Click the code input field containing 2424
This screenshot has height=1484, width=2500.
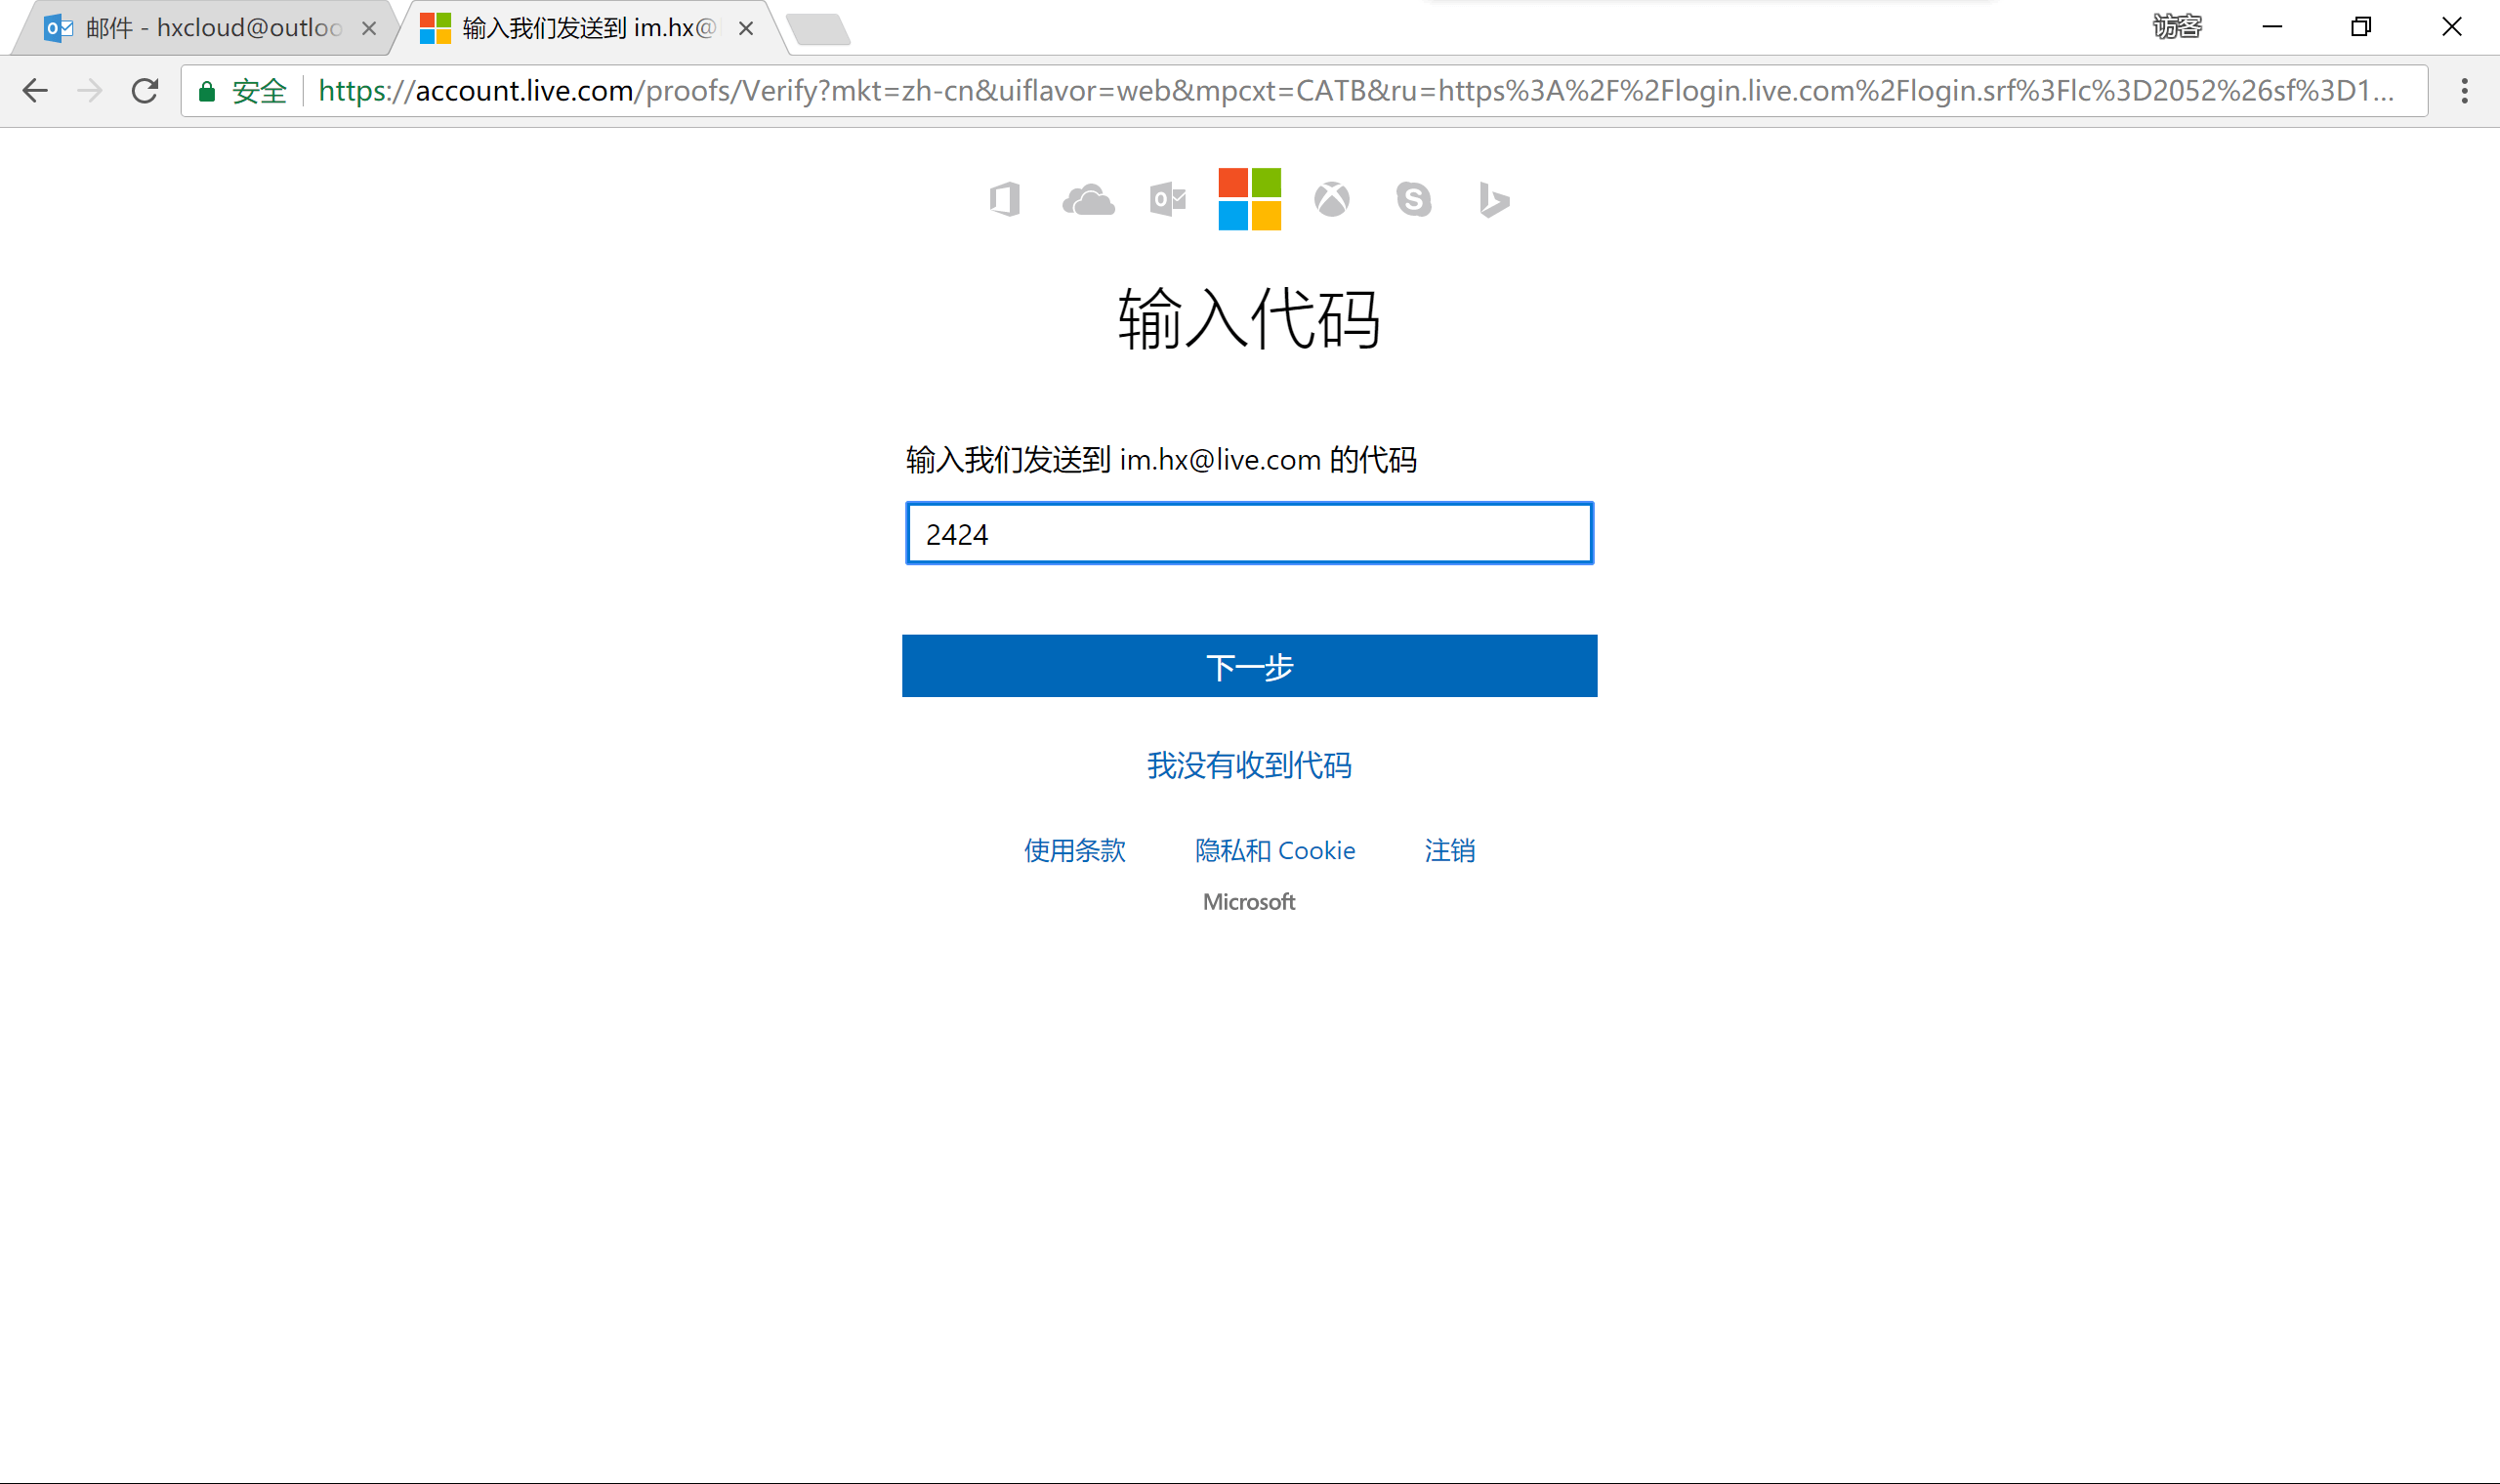[x=1249, y=534]
